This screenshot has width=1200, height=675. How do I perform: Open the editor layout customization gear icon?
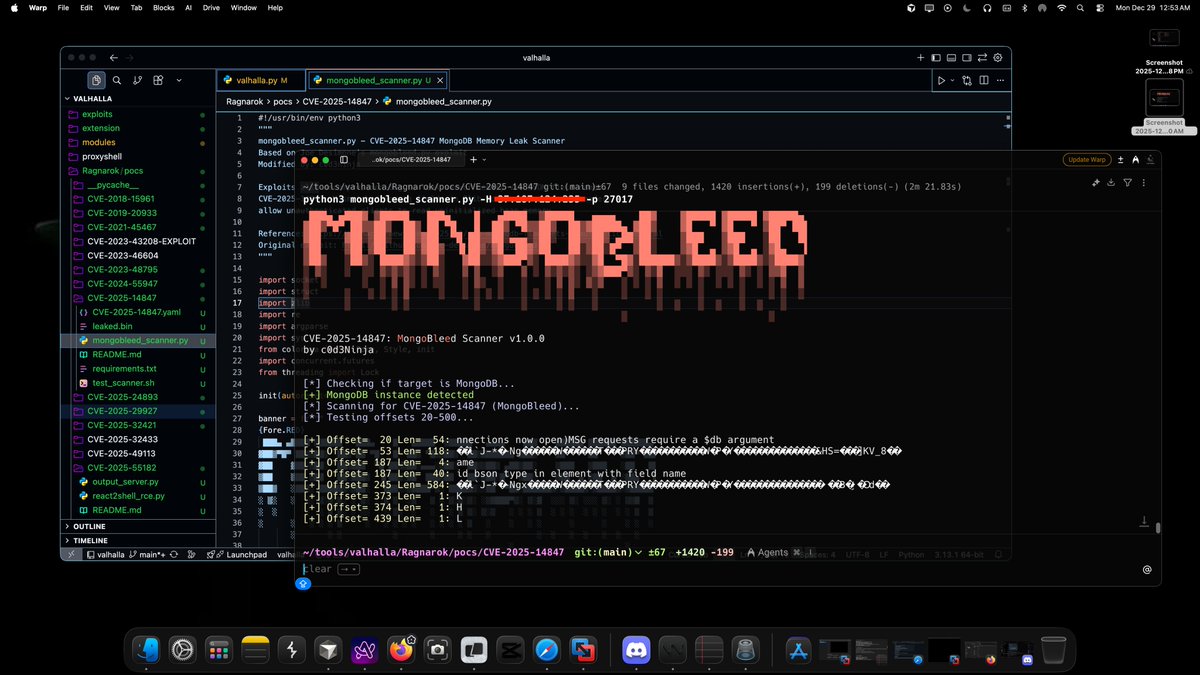pyautogui.click(x=998, y=58)
